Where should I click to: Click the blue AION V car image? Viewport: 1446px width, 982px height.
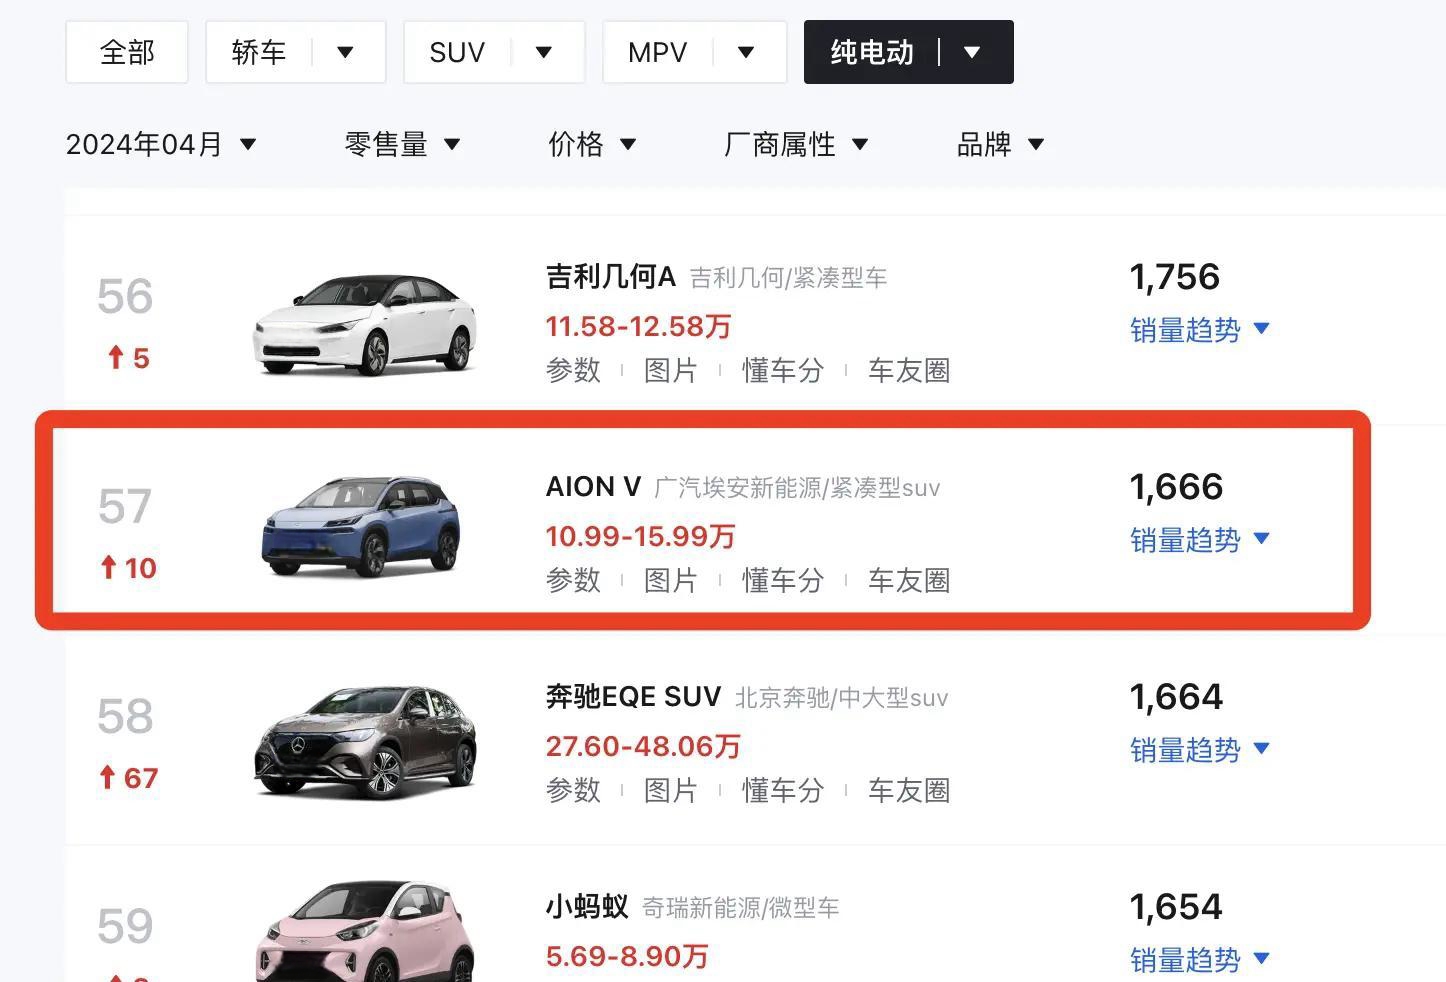click(x=361, y=527)
